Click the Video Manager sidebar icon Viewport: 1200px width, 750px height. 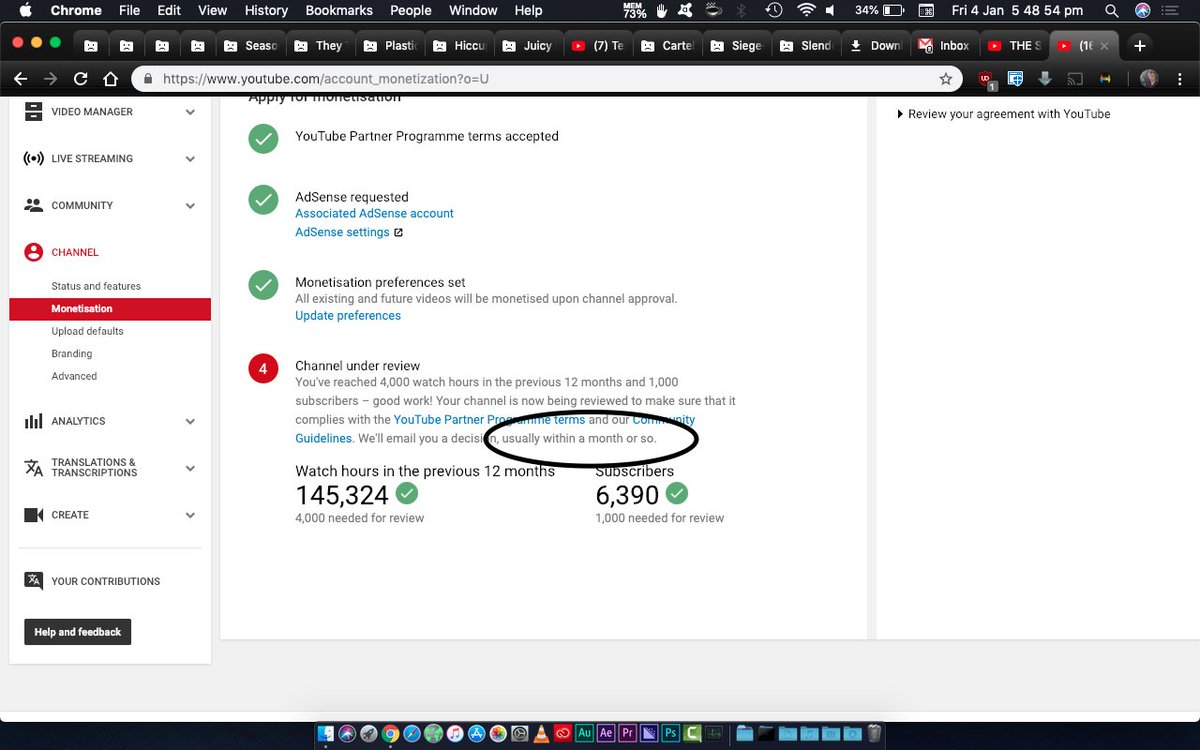(x=33, y=112)
